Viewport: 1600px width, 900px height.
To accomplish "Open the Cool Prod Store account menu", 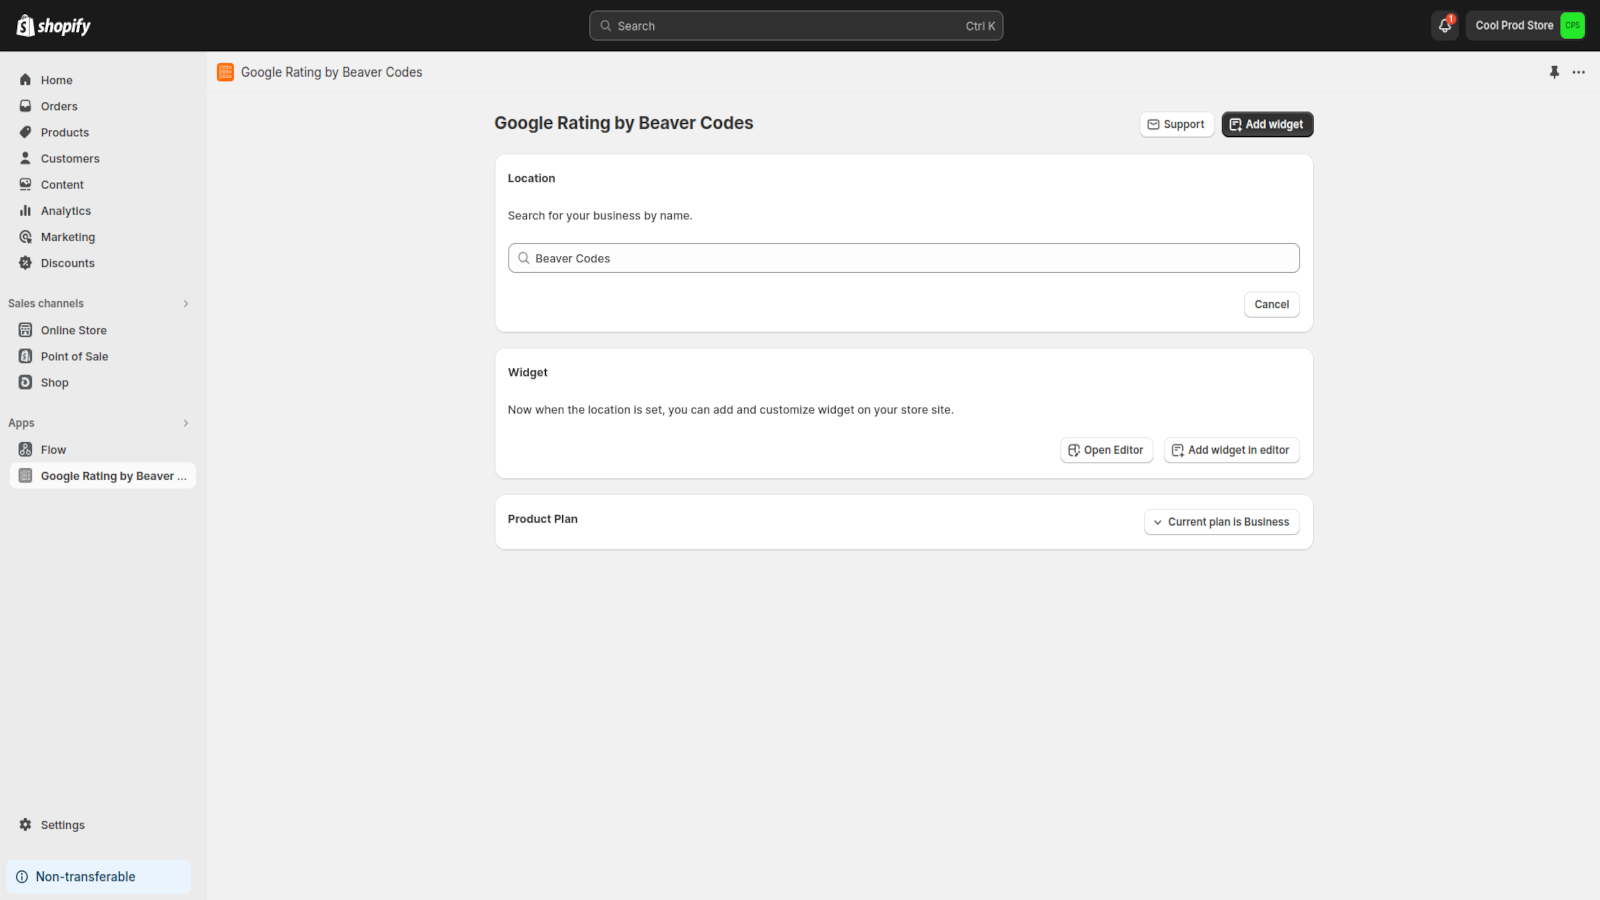I will pos(1529,26).
